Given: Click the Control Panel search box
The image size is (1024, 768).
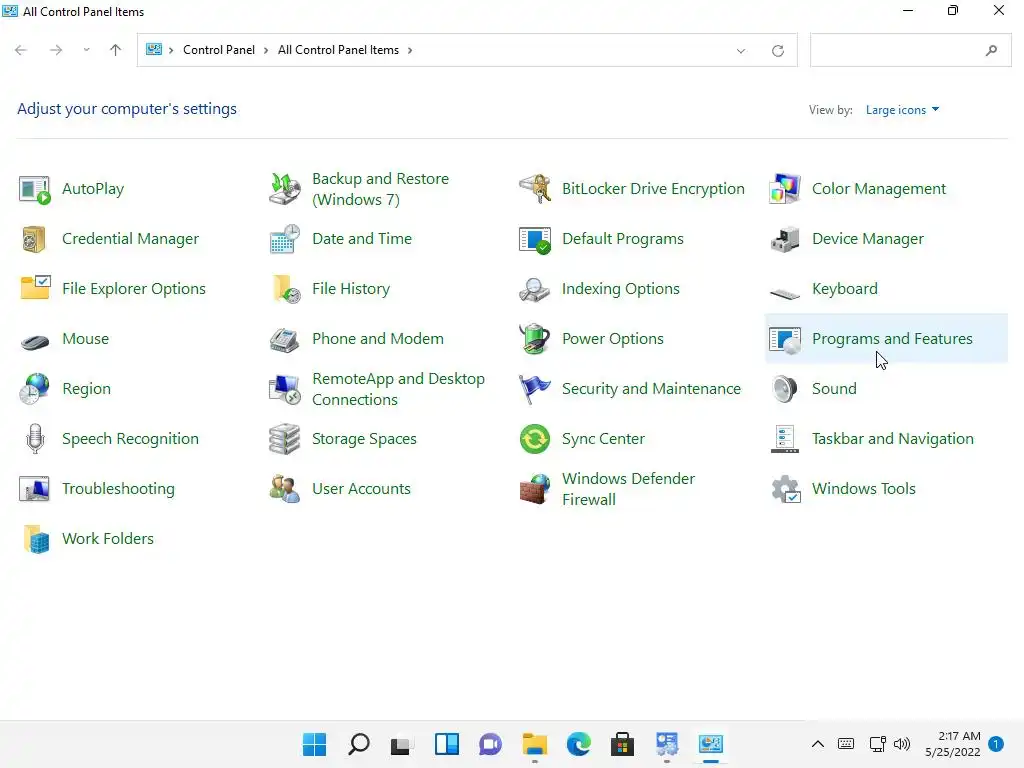Looking at the screenshot, I should [910, 50].
